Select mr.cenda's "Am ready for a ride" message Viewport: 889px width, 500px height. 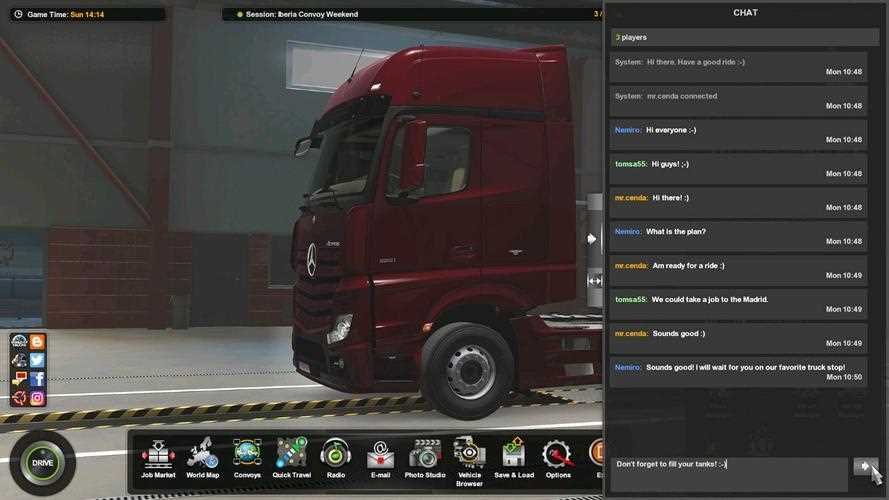(738, 270)
